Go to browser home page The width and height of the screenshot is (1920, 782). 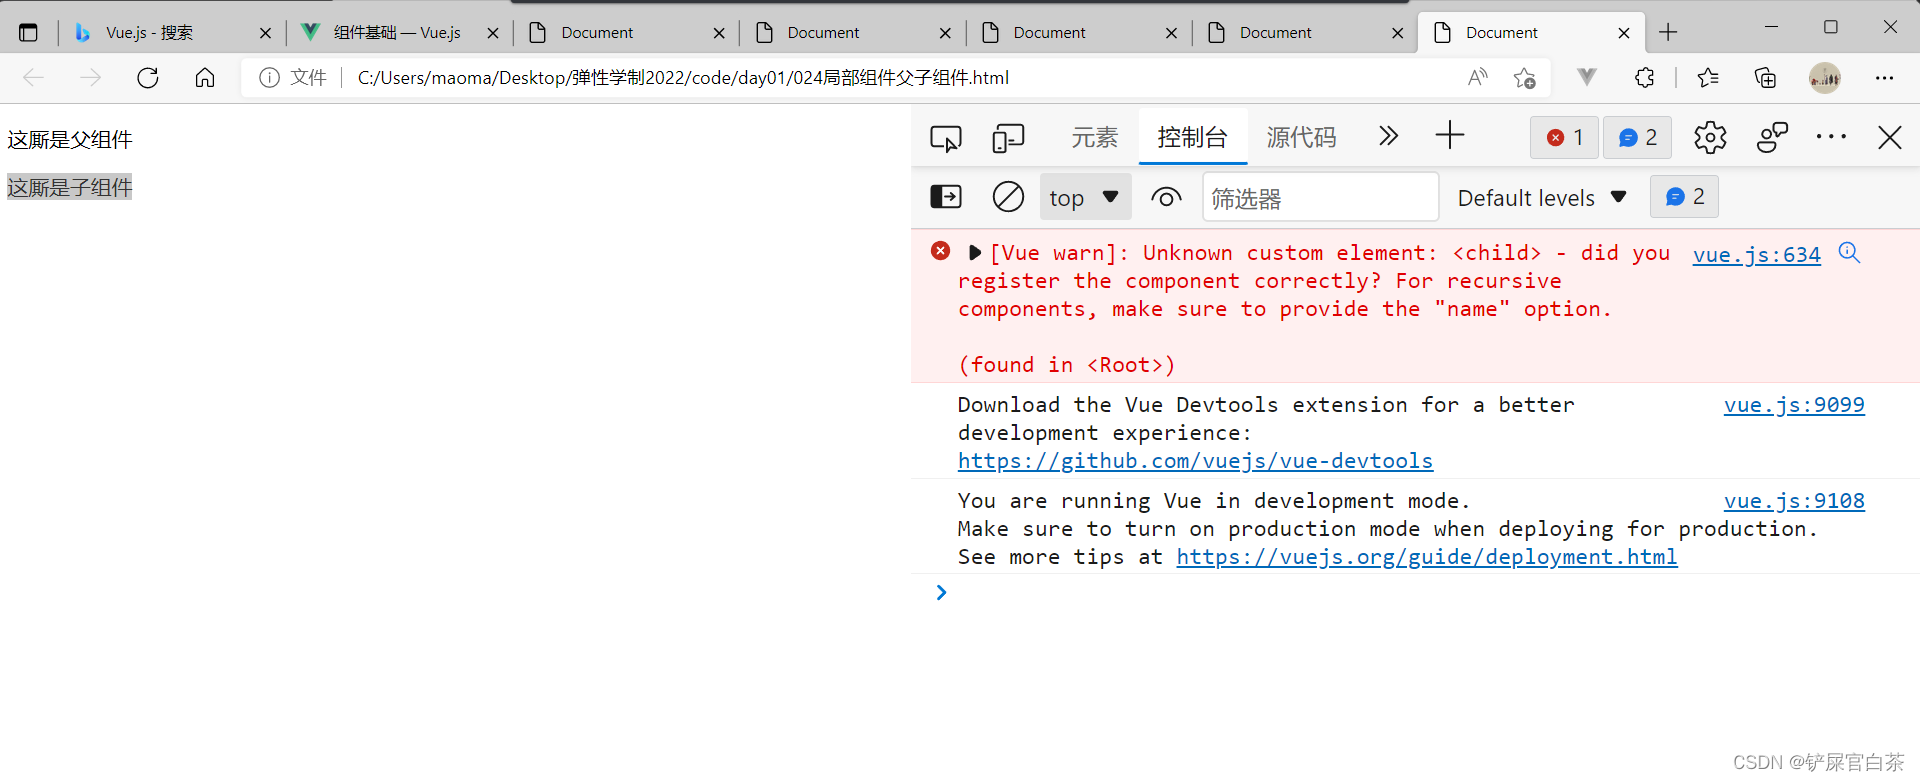(x=205, y=78)
